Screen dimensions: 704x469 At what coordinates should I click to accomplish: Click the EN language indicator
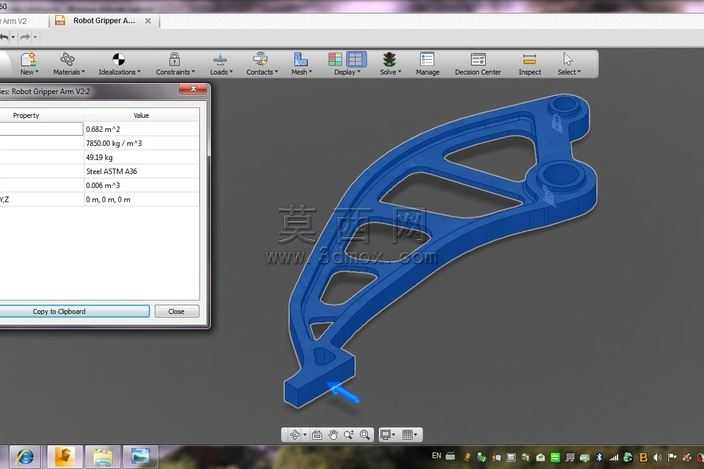pyautogui.click(x=436, y=456)
